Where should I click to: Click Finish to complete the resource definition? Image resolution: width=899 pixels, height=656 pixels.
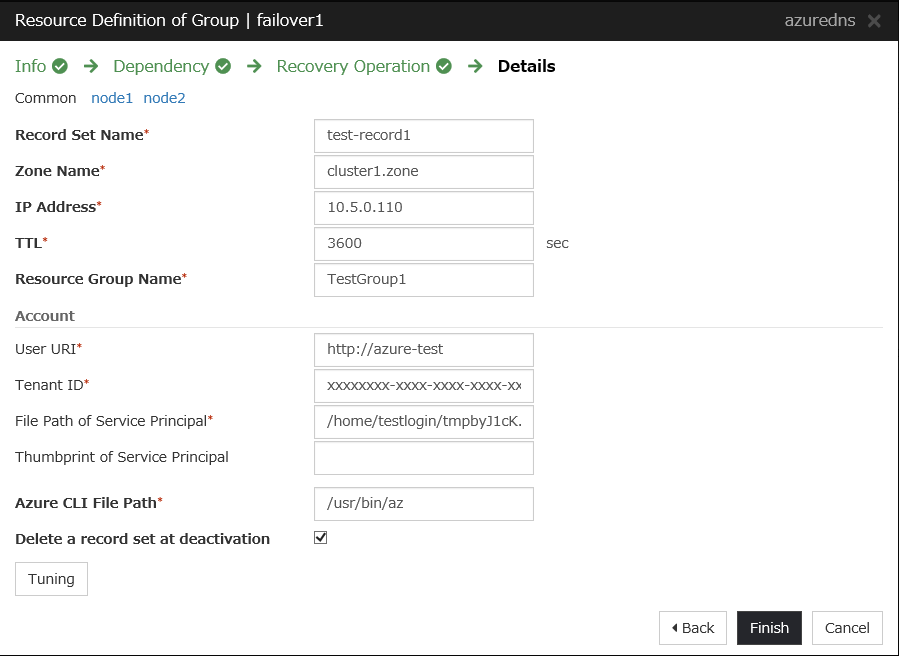[769, 628]
